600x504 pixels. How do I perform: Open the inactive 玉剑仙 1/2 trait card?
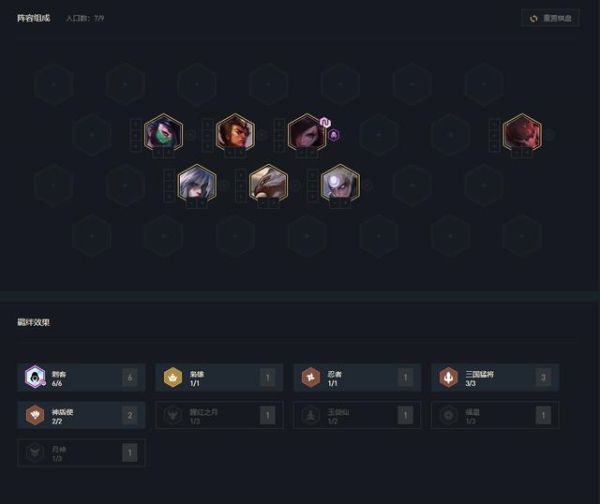(357, 415)
